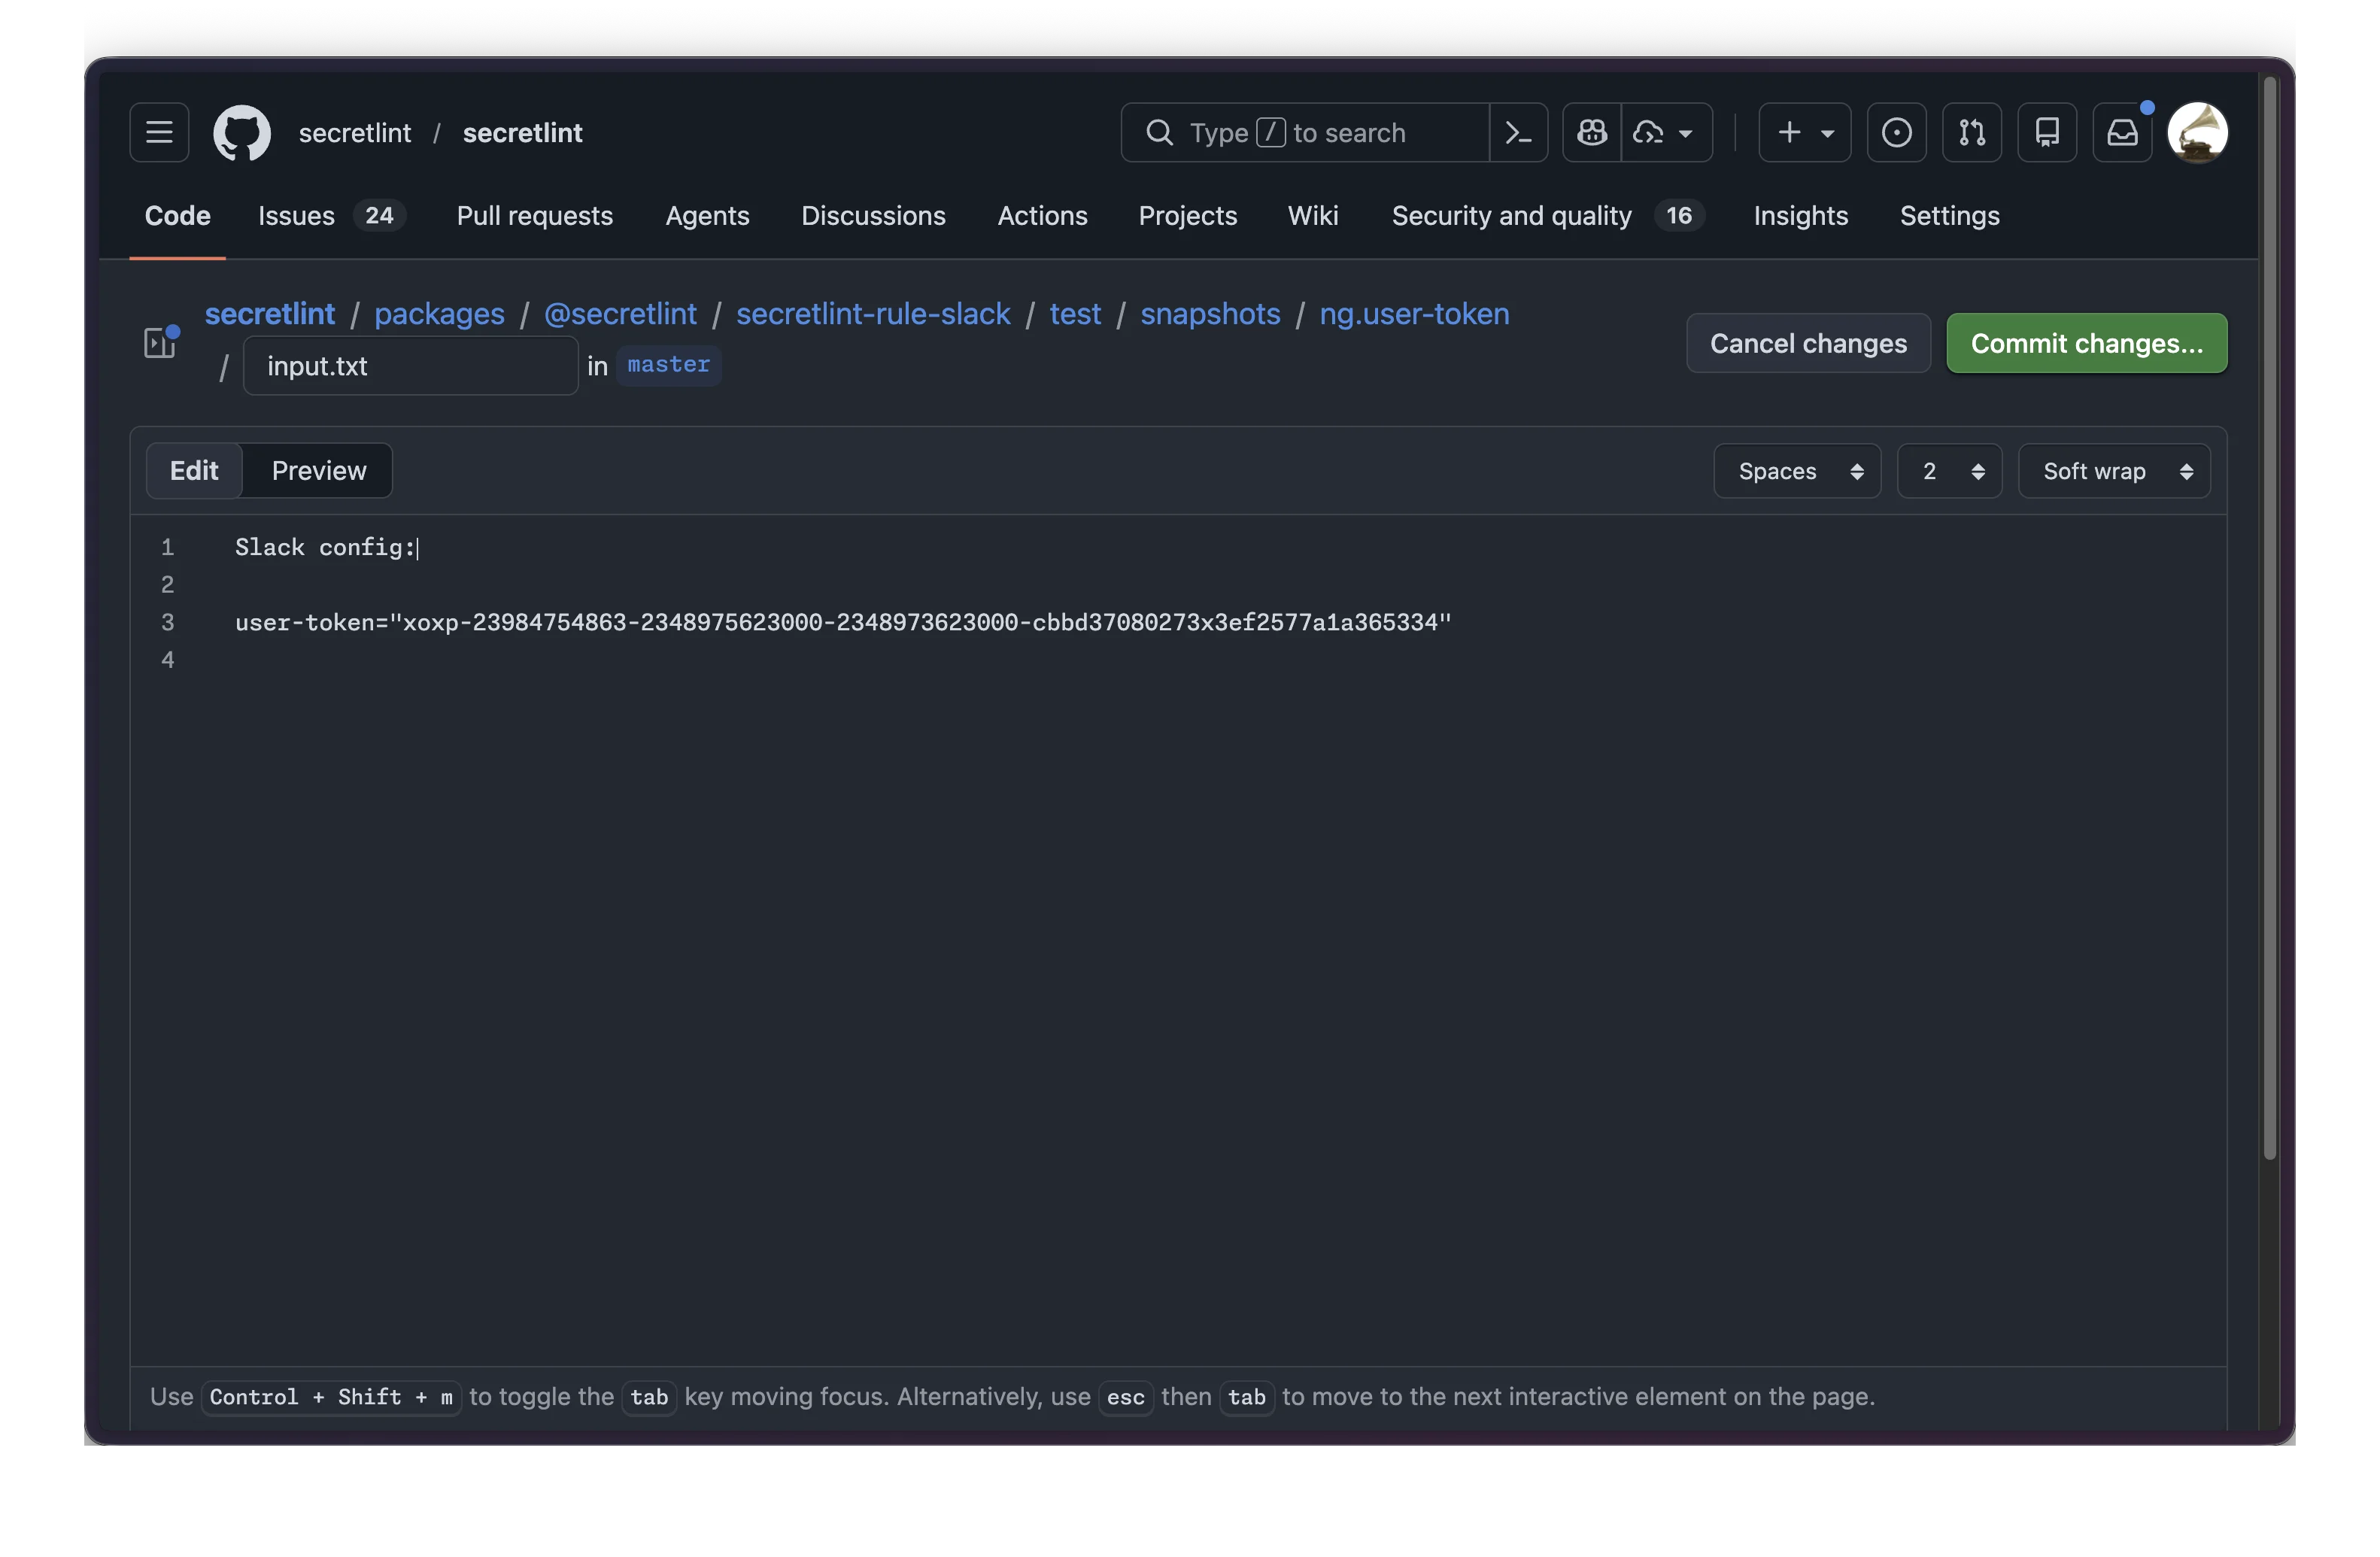Open the Issues tab

point(297,216)
